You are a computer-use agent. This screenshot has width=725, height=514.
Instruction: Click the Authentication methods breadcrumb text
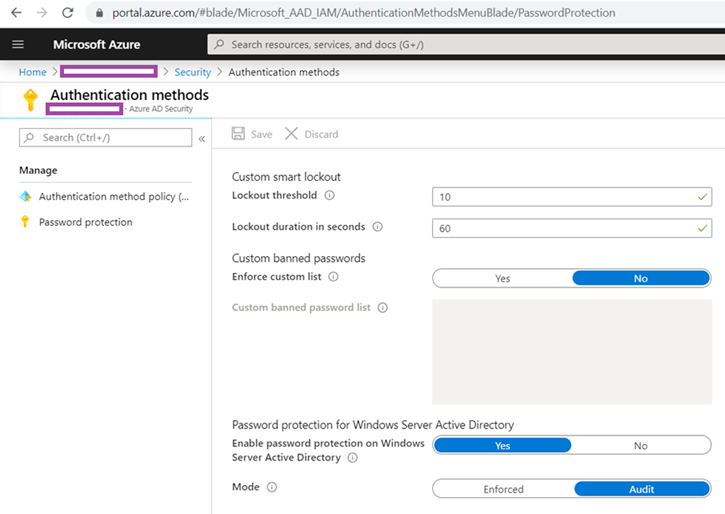(284, 72)
